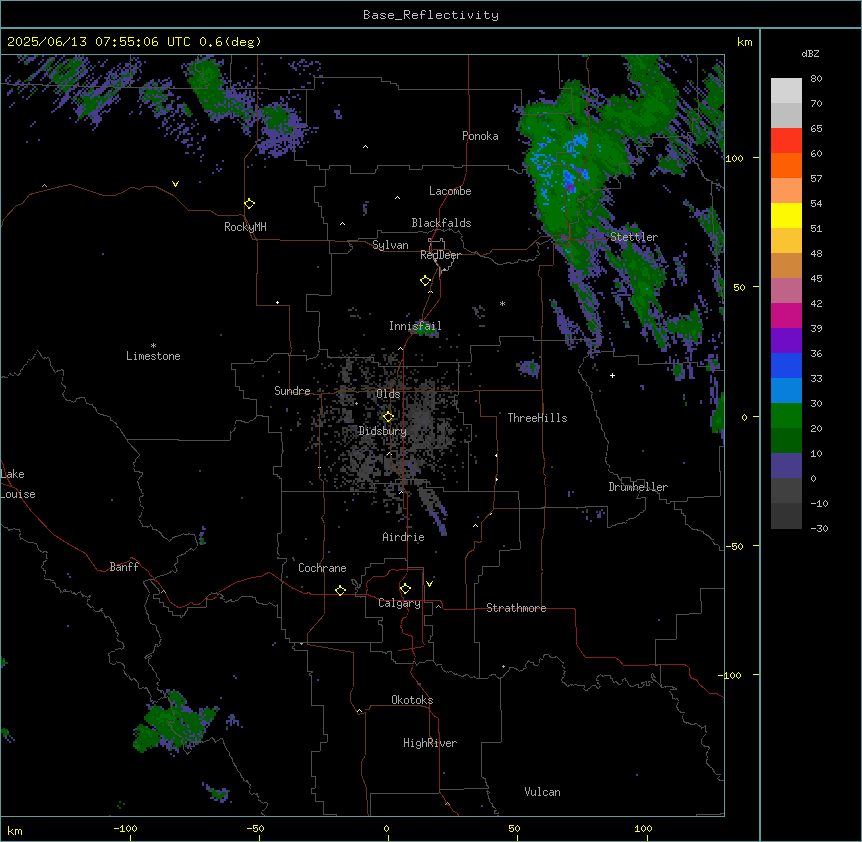
Task: Click the white plus marker north of Drumheller
Action: (x=612, y=375)
